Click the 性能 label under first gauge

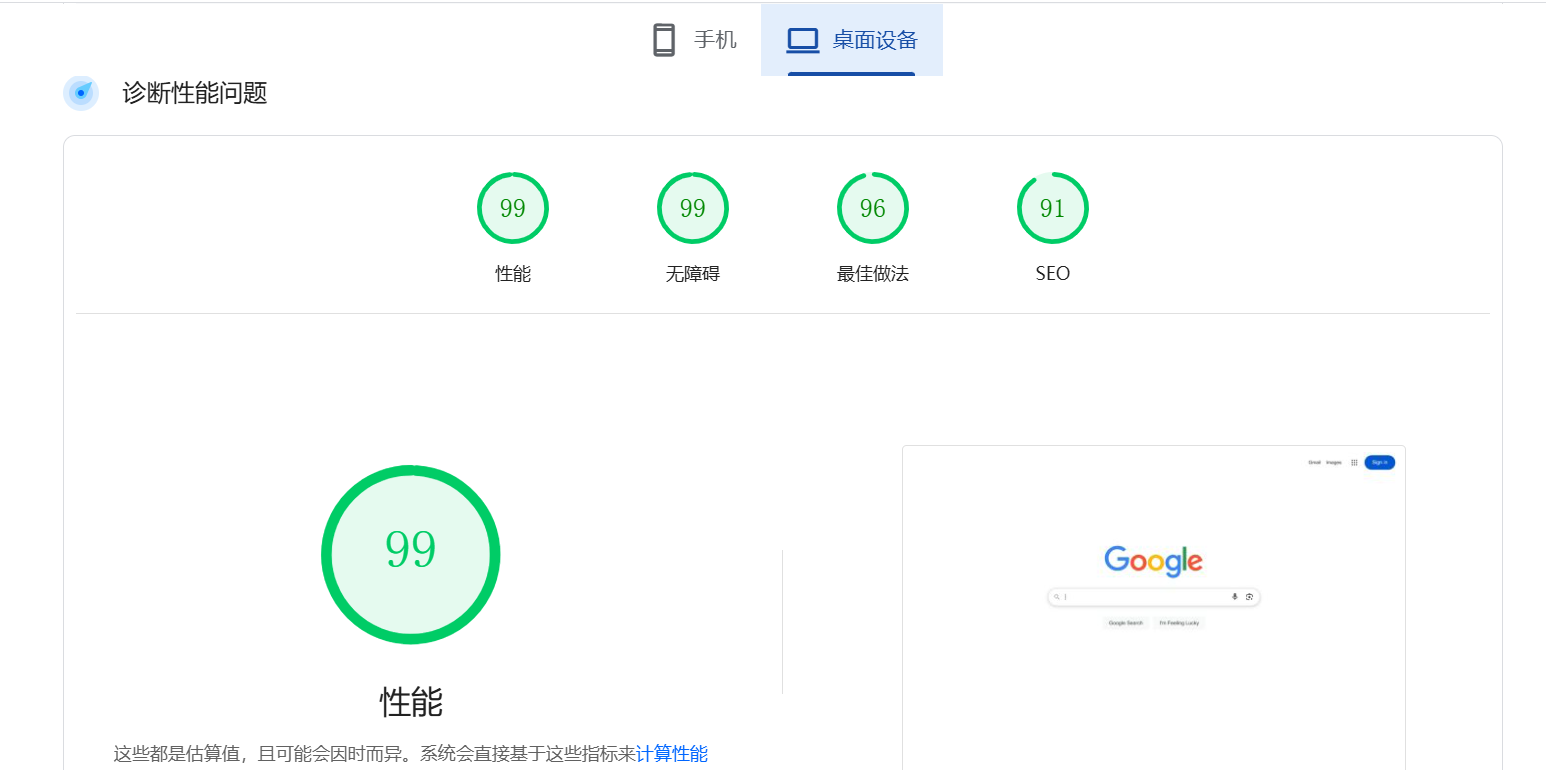513,273
